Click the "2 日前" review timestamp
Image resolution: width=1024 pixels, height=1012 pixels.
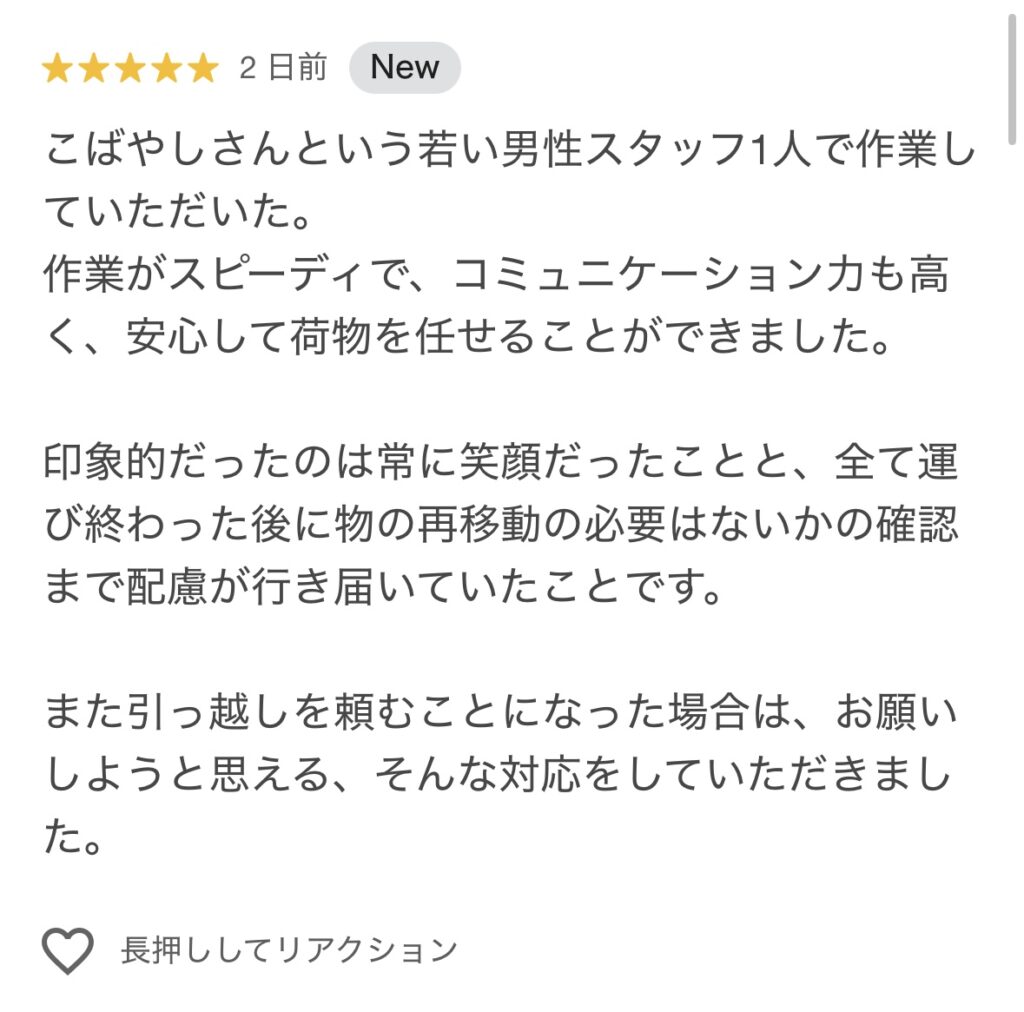283,68
